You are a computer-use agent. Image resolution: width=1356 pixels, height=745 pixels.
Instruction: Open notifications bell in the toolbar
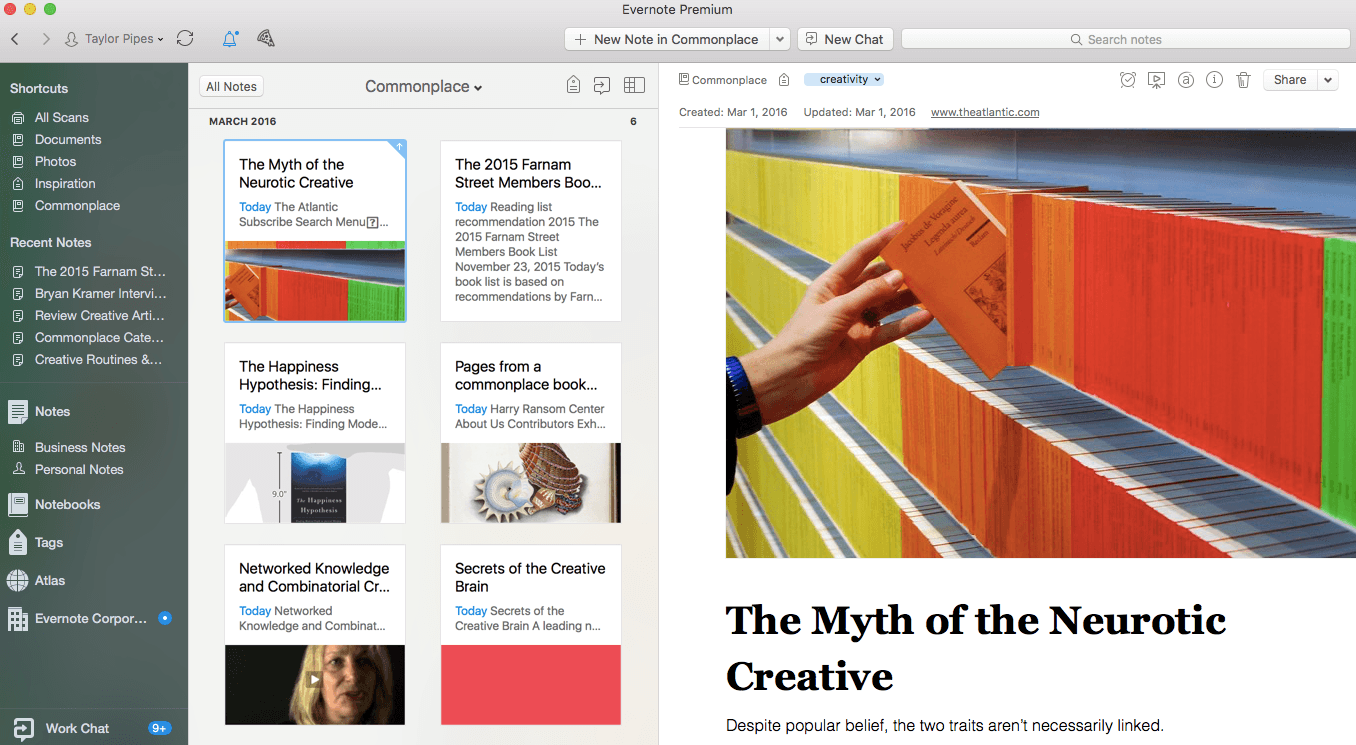pos(230,39)
